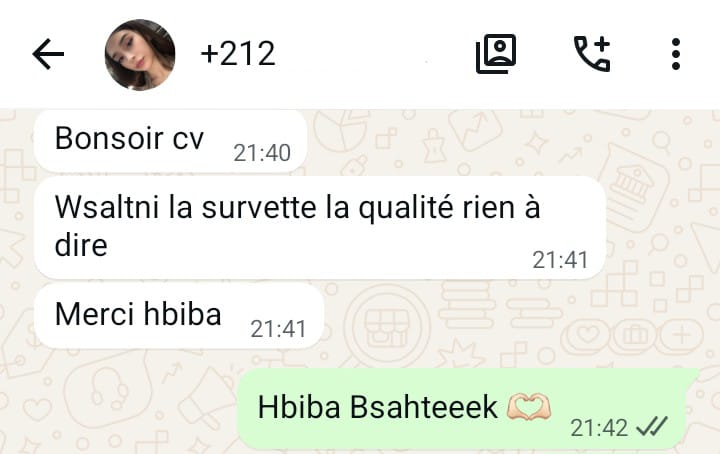Tap the back arrow icon
Viewport: 720px width, 454px height.
[x=48, y=54]
